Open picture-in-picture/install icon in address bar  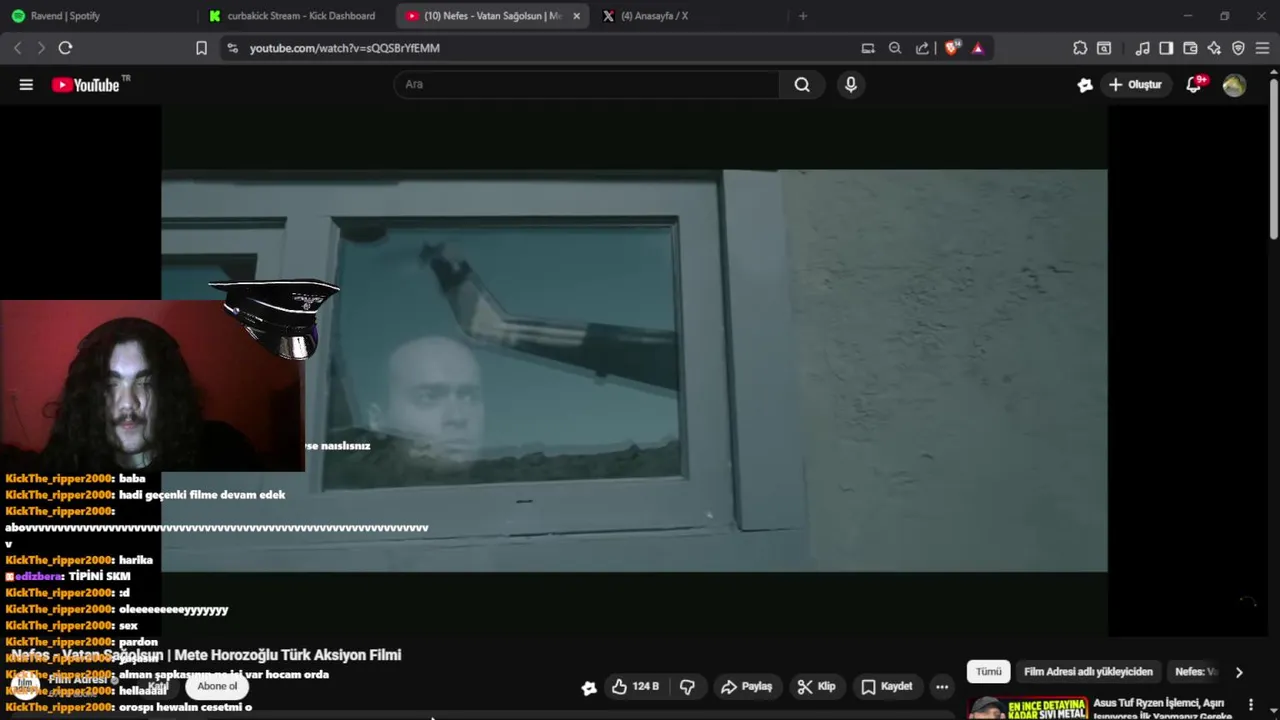click(x=868, y=48)
